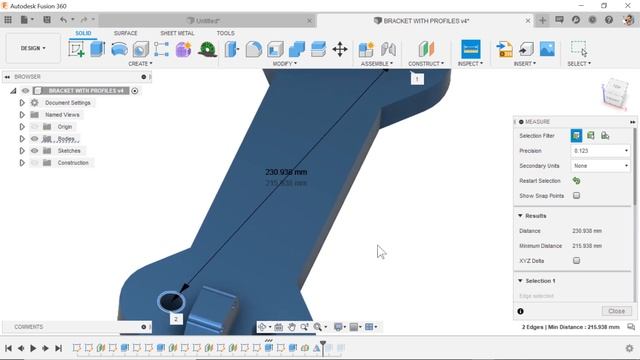Screen dimensions: 640x360
Task: Choose the second Selection Filter icon
Action: pyautogui.click(x=591, y=136)
